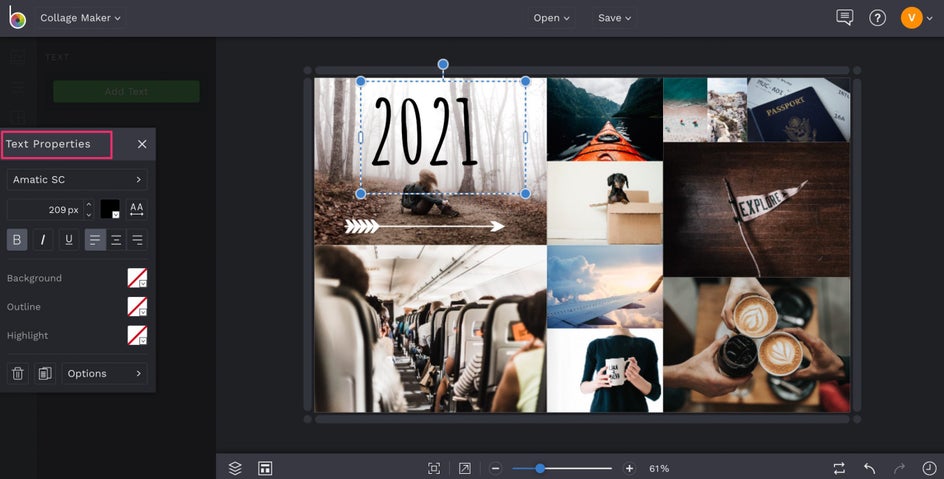
Task: Select the airplane wing clouds photo
Action: click(x=604, y=286)
